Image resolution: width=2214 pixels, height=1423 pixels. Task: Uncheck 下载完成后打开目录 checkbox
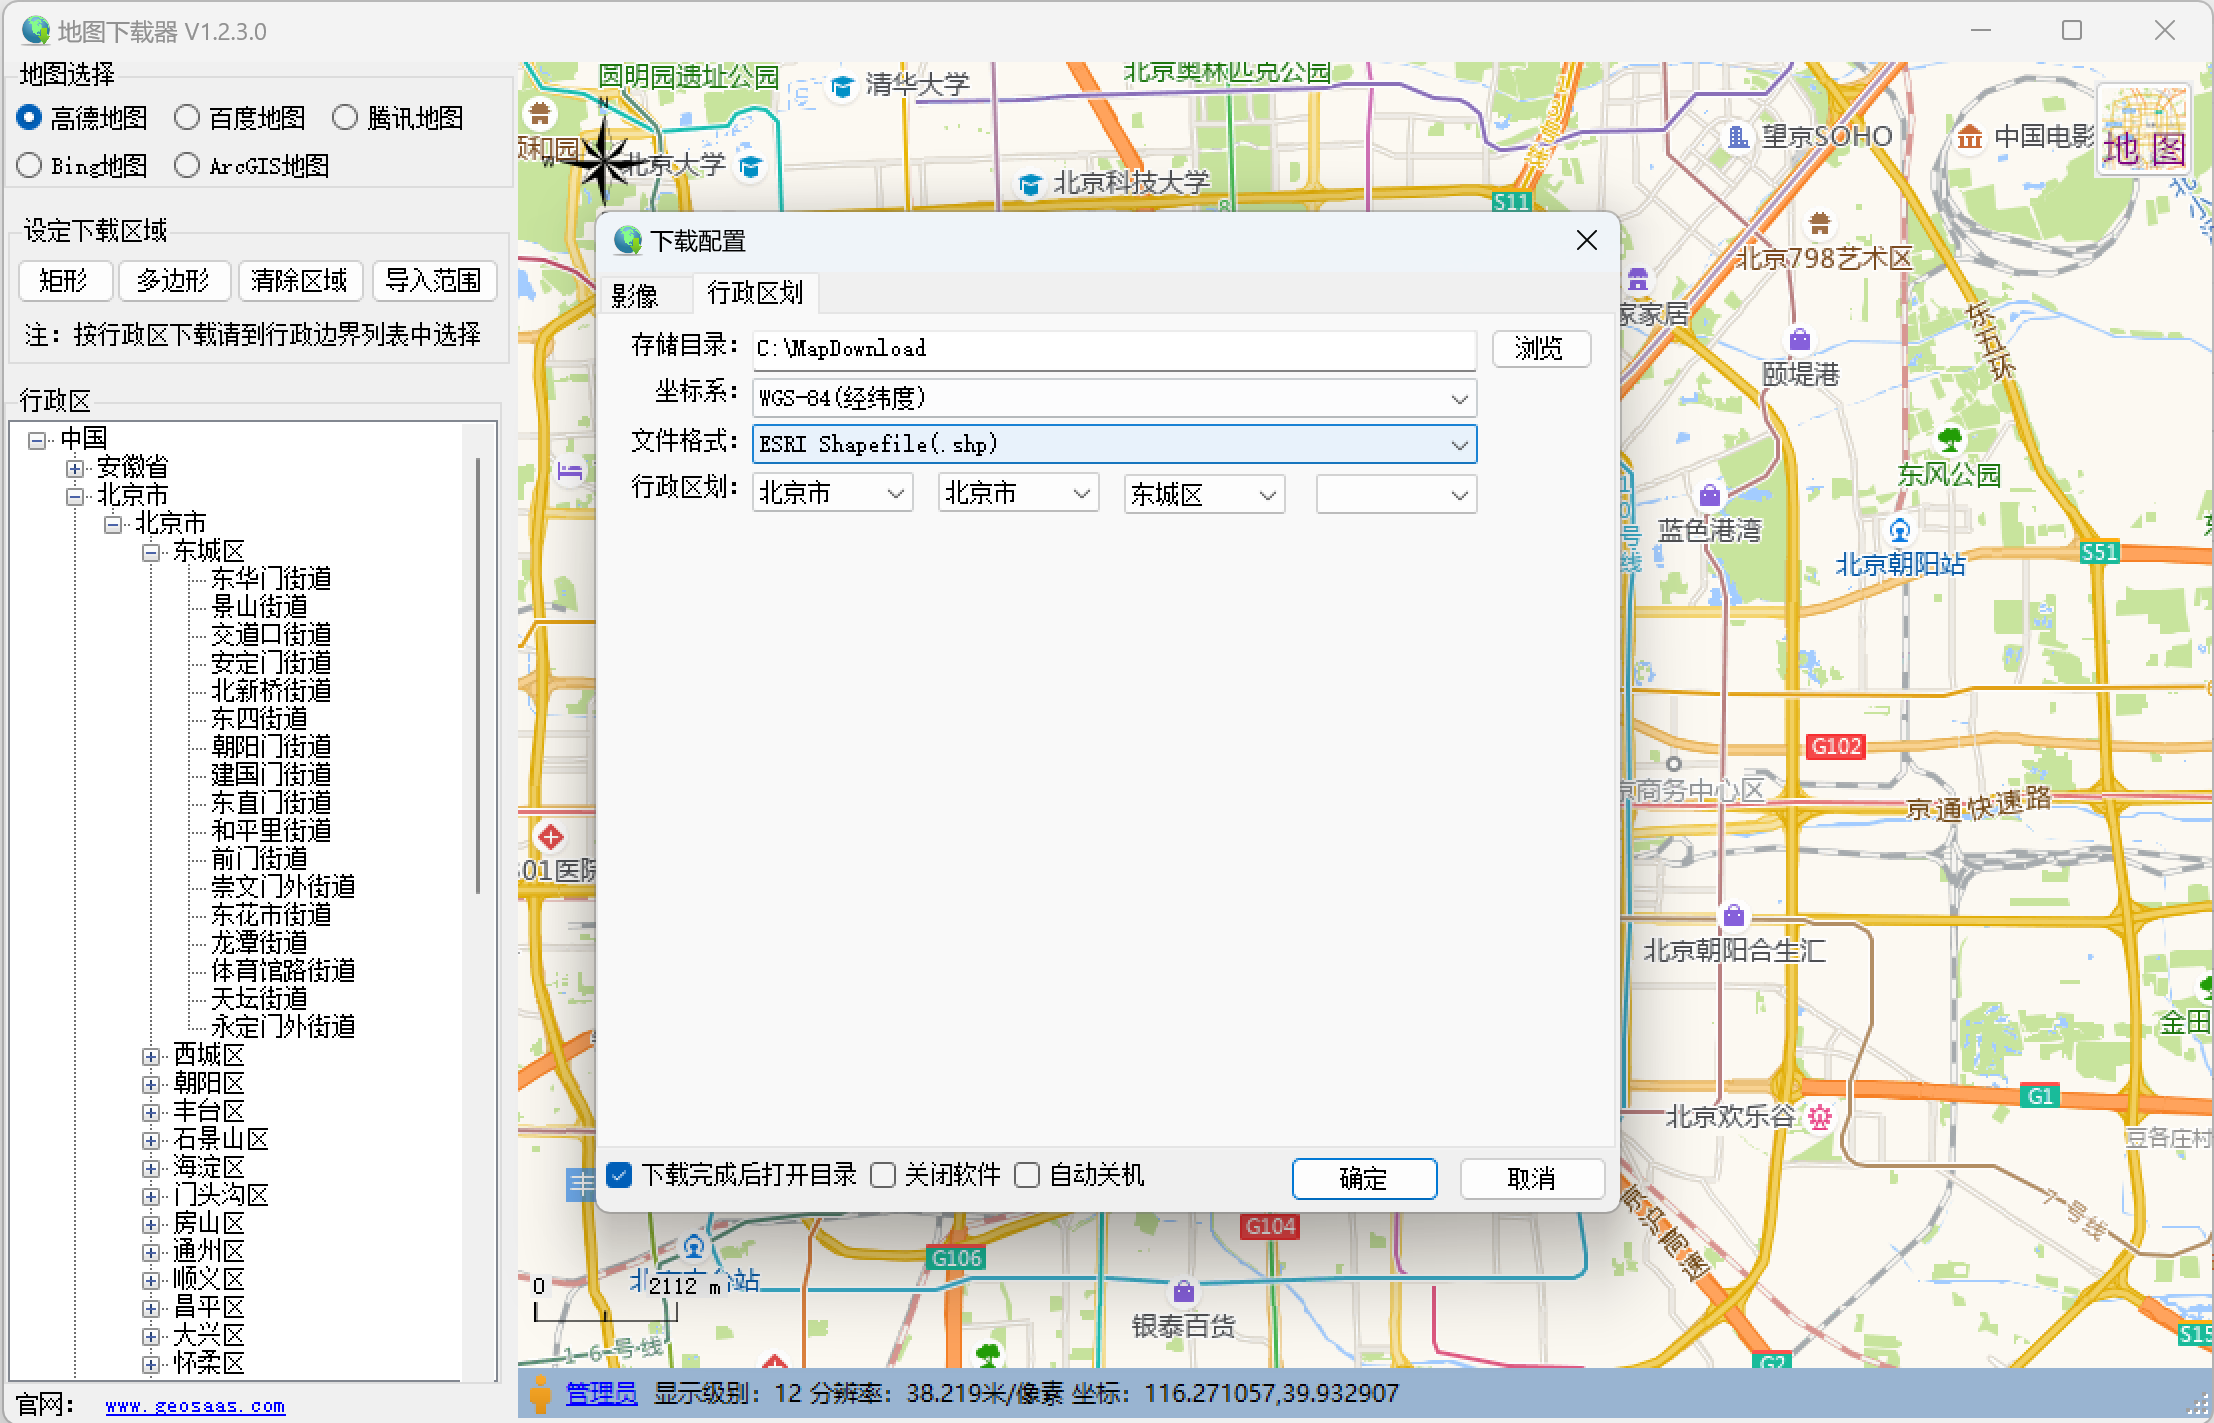(x=620, y=1175)
